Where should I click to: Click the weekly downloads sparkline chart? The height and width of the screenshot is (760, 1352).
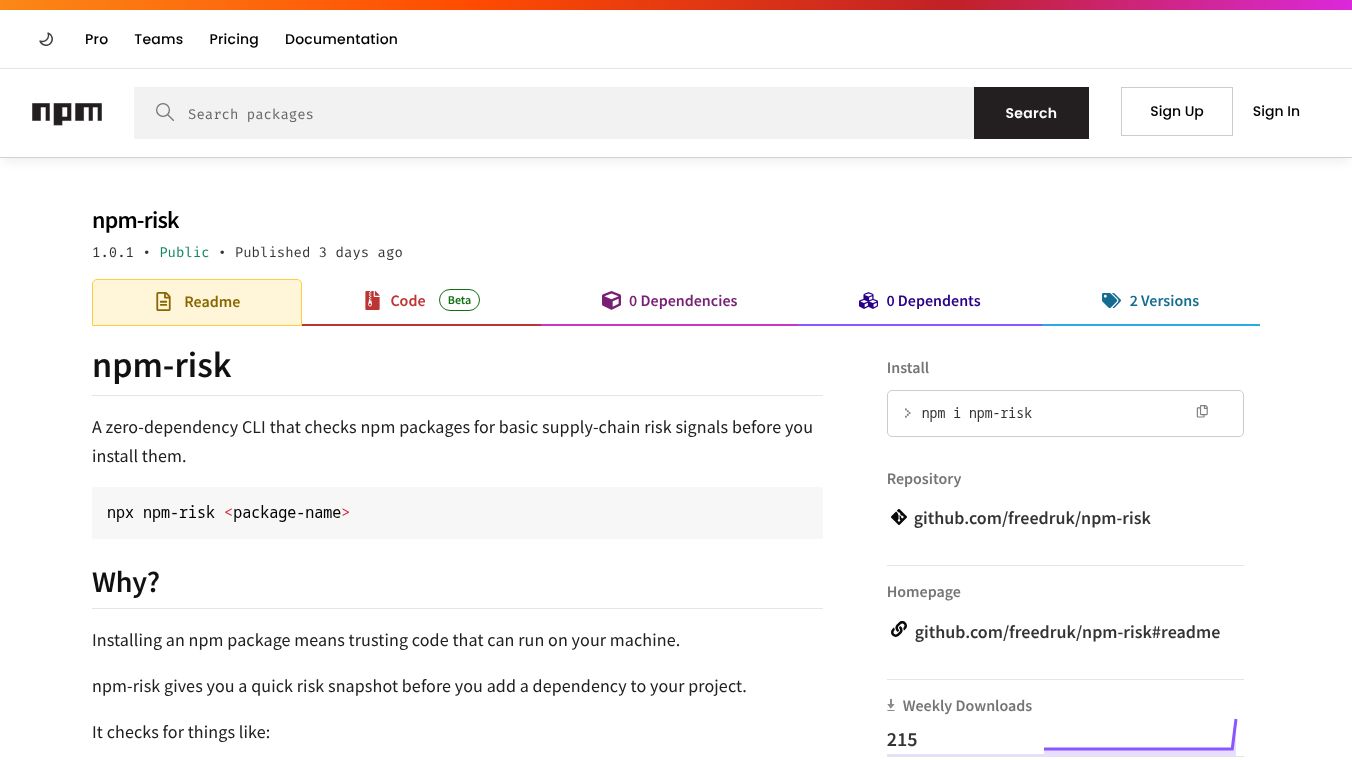click(x=1141, y=735)
